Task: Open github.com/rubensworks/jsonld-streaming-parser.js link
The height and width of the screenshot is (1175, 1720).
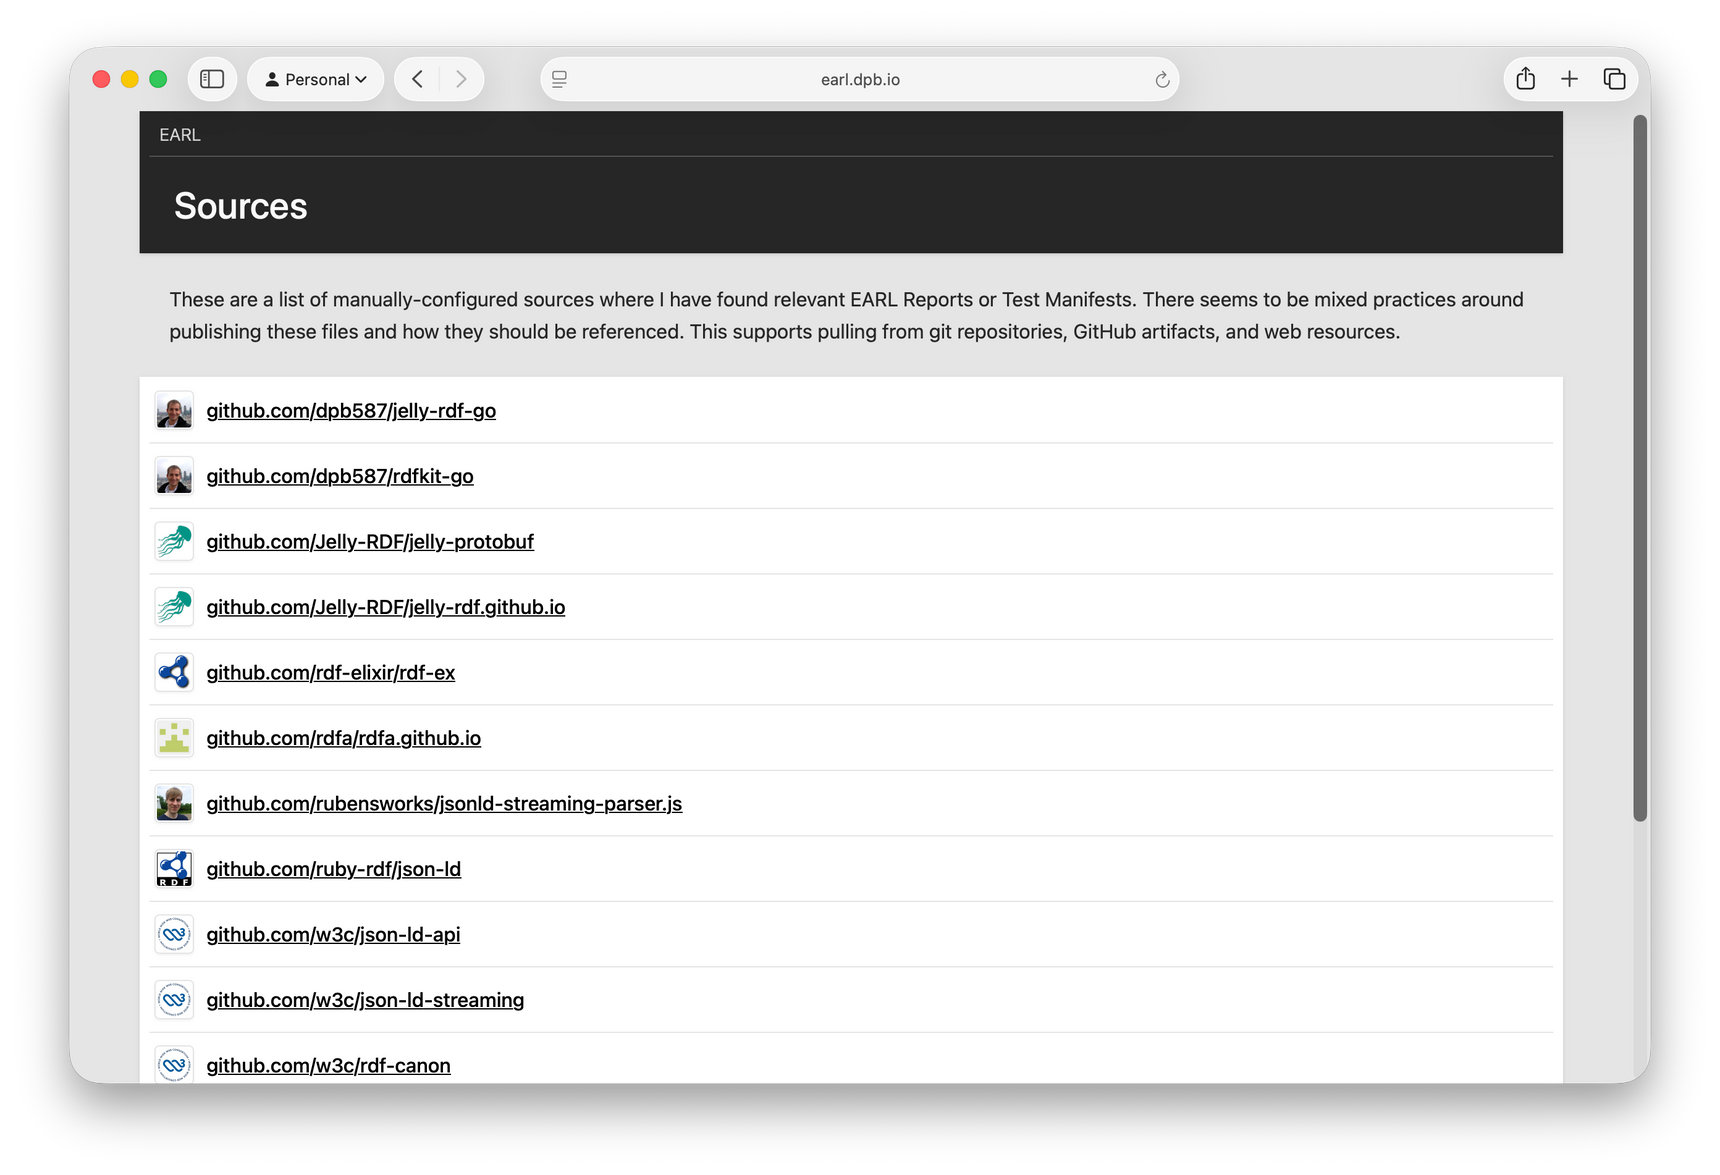Action: 444,804
